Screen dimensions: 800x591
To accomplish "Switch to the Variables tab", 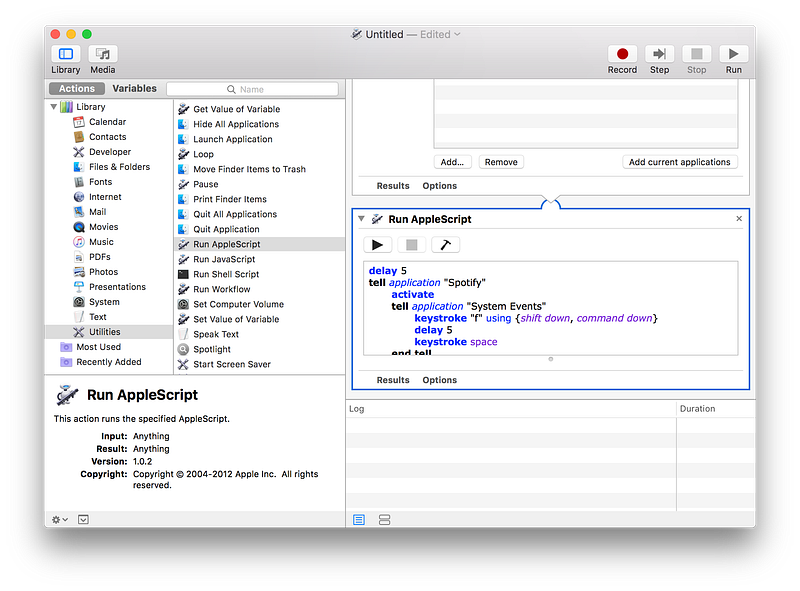I will pos(134,88).
